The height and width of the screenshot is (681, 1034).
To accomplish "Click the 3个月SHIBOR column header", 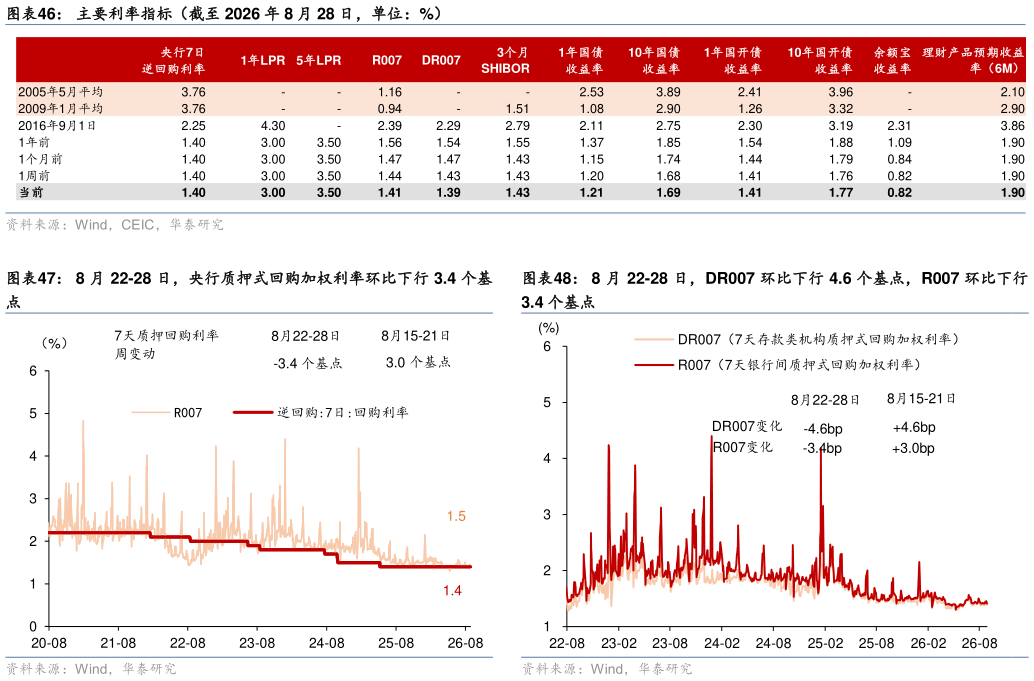I will point(505,60).
